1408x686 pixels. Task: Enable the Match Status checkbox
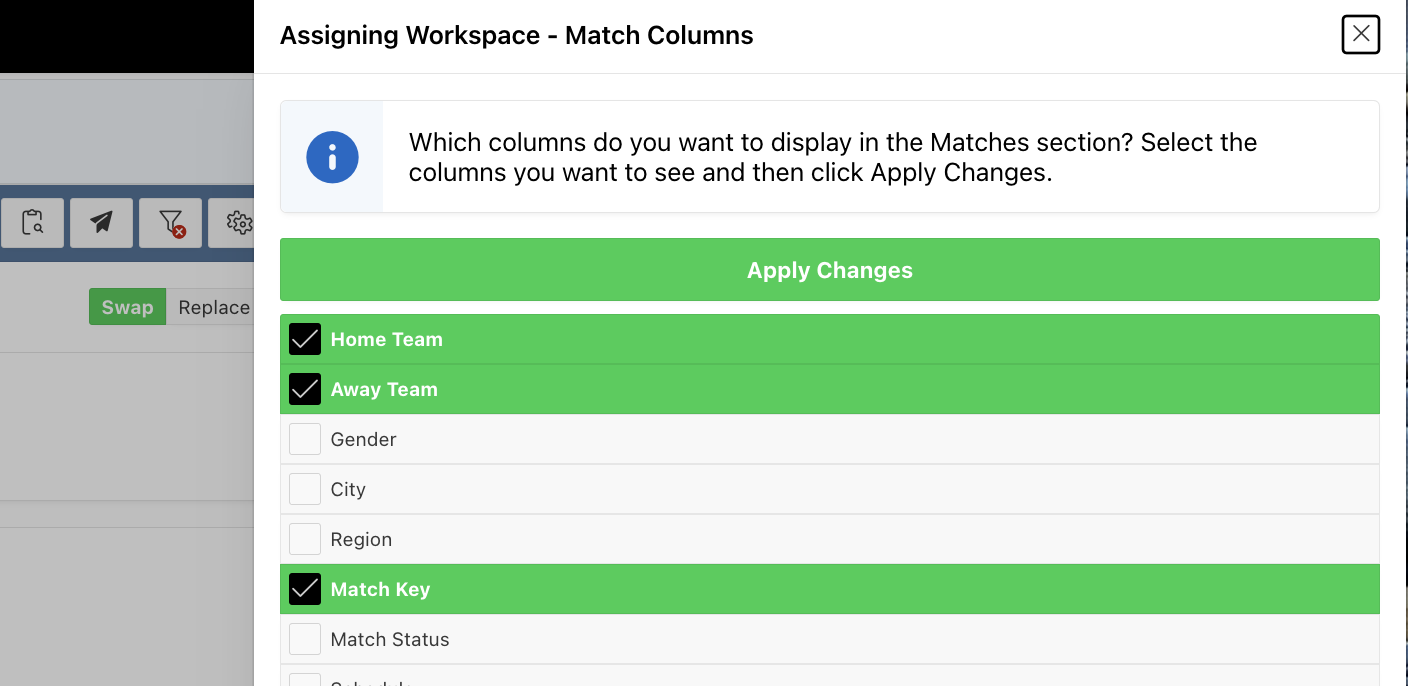[x=305, y=640]
